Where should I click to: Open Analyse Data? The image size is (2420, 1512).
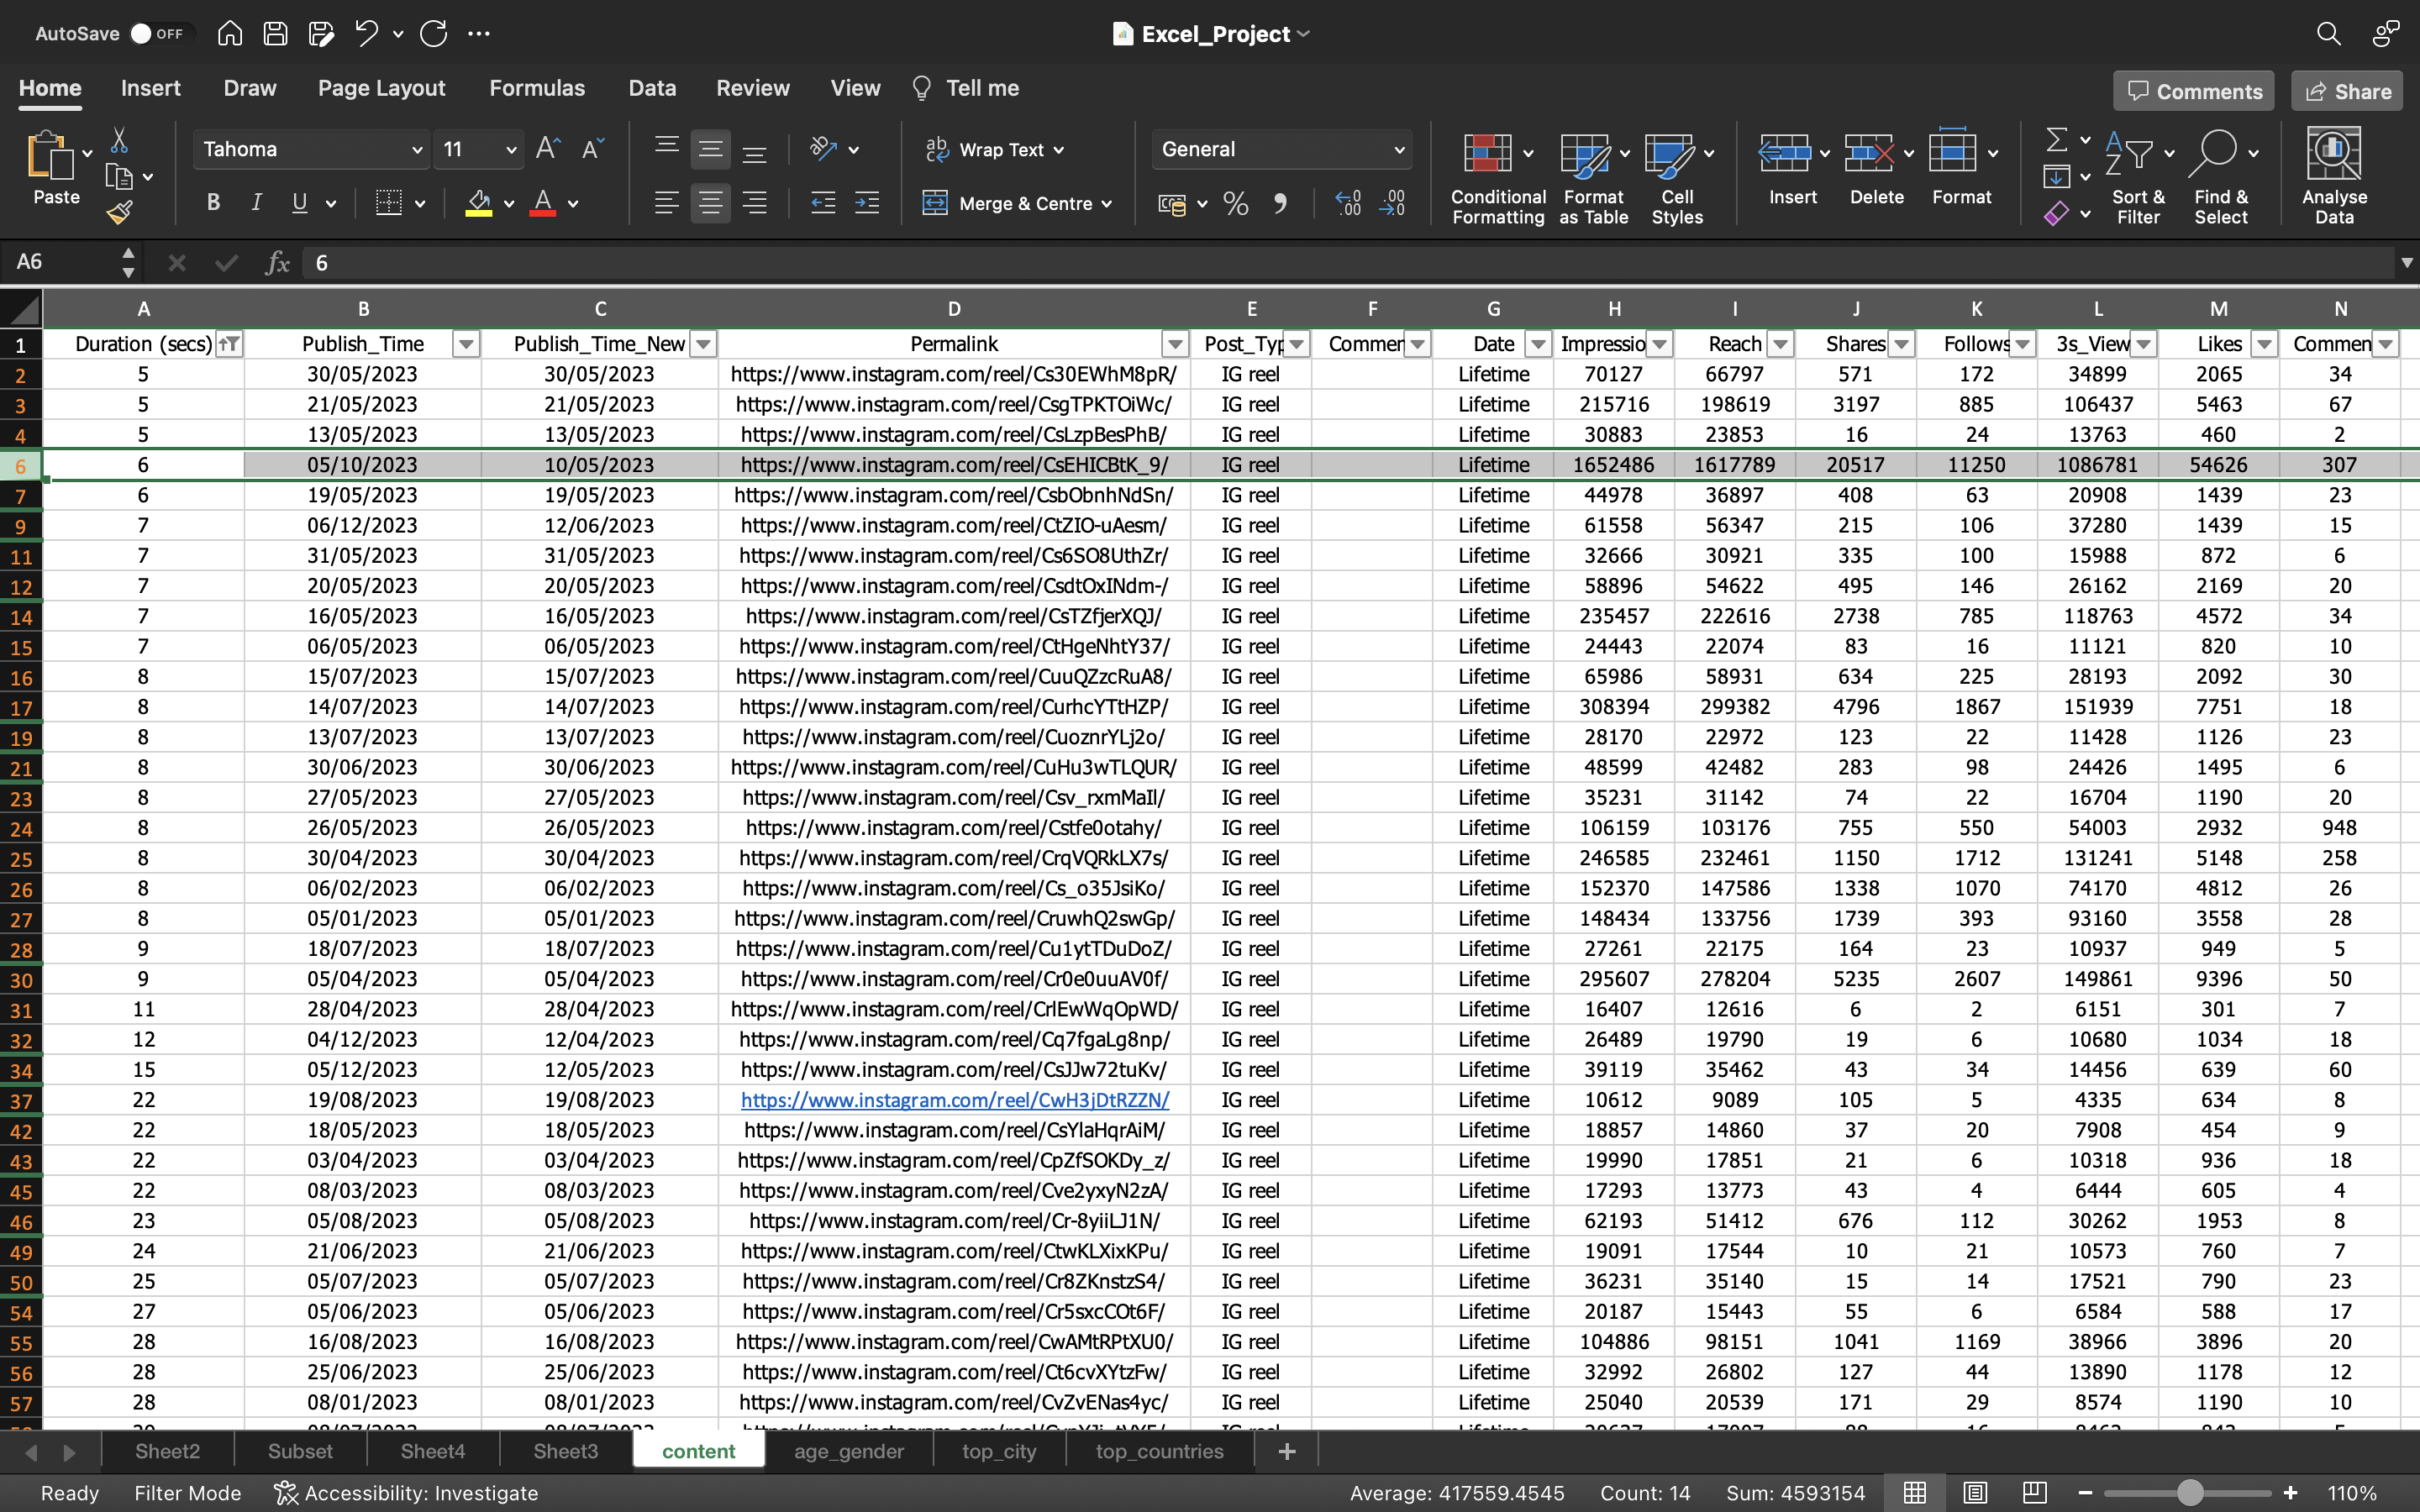(2334, 176)
